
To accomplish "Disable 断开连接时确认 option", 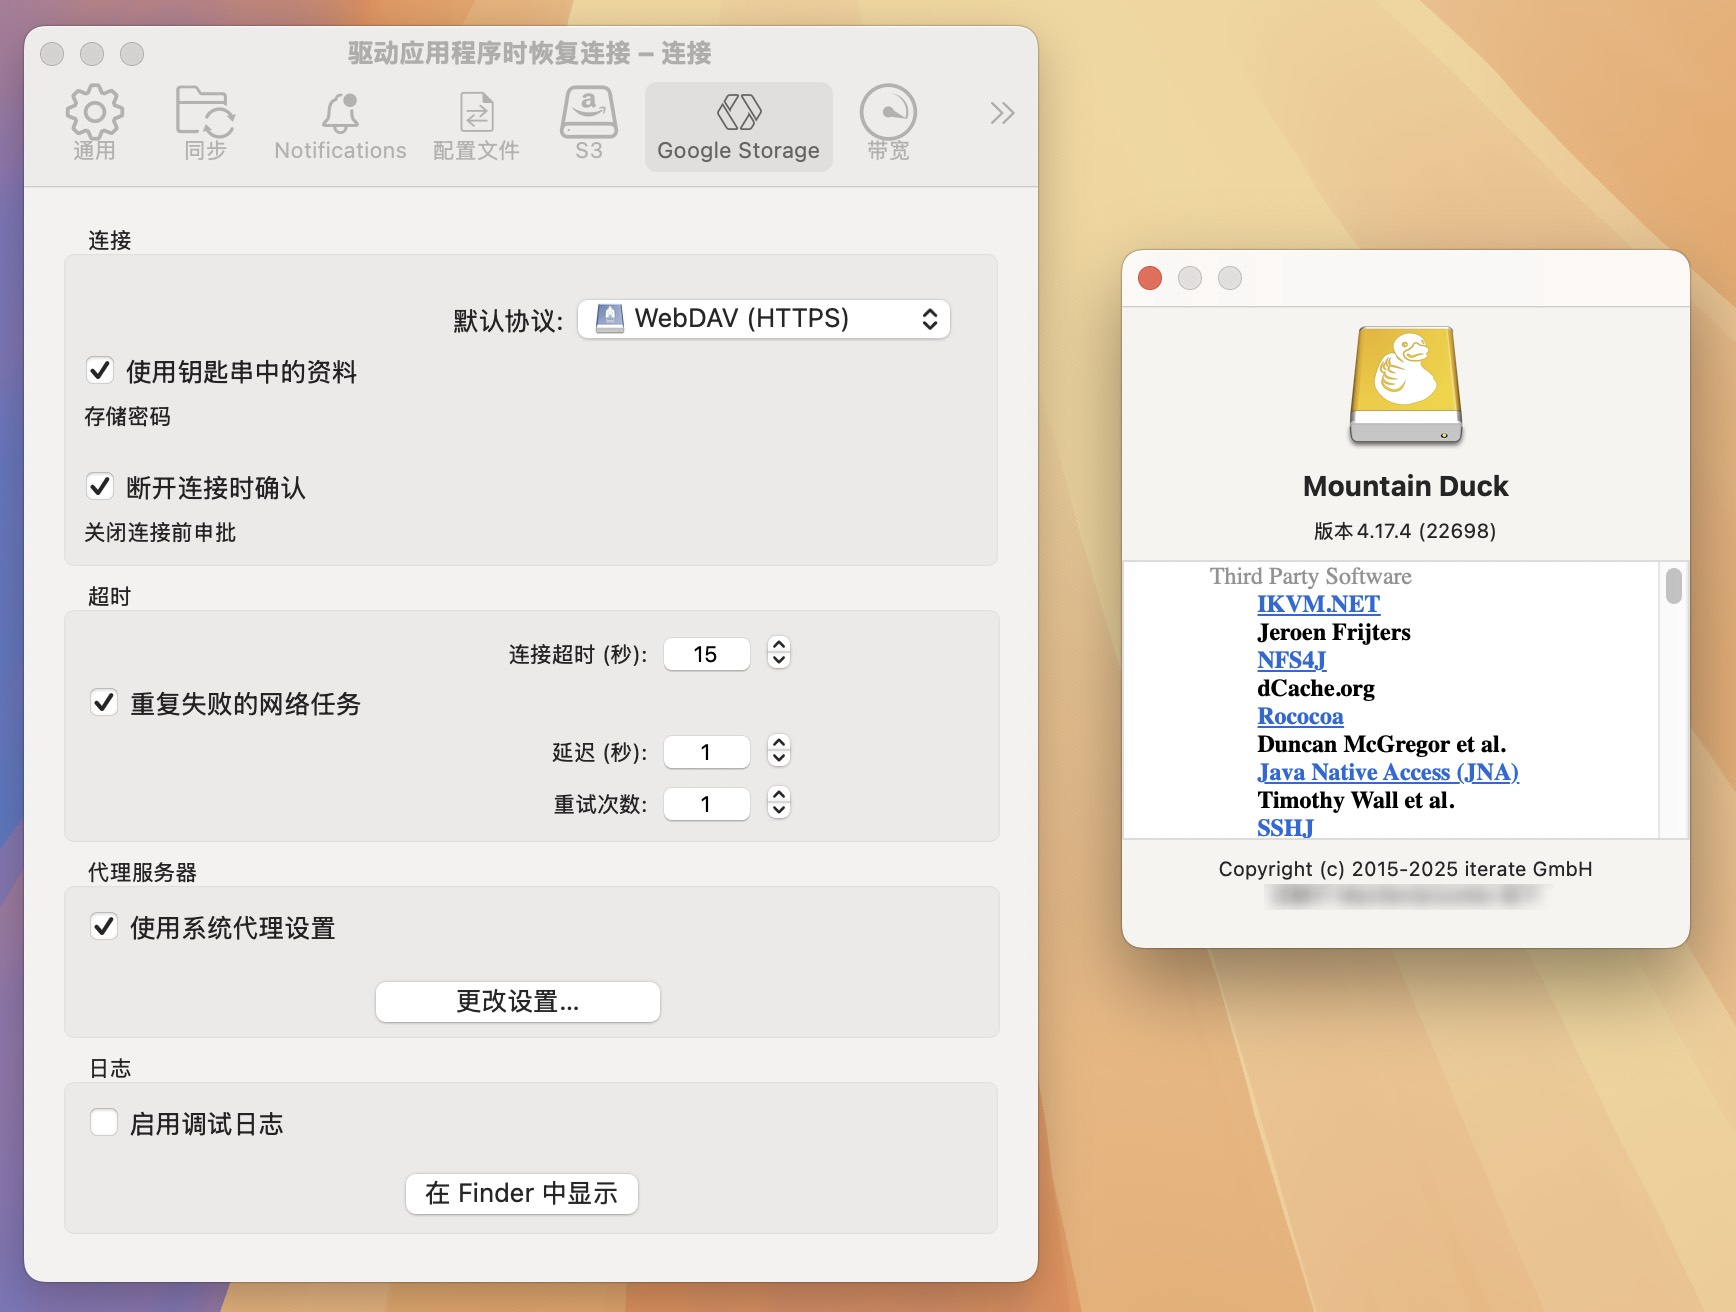I will (99, 487).
